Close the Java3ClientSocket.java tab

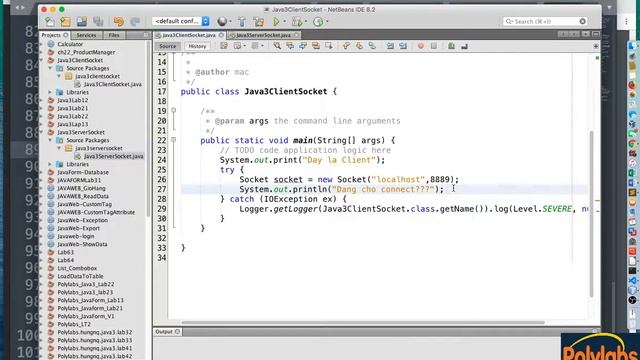point(222,35)
